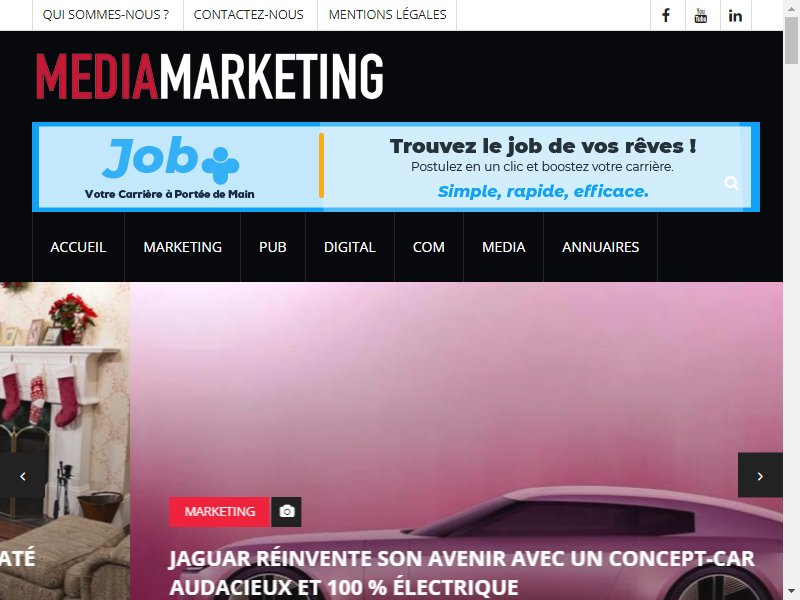Select the MEDIA menu item

coord(504,247)
